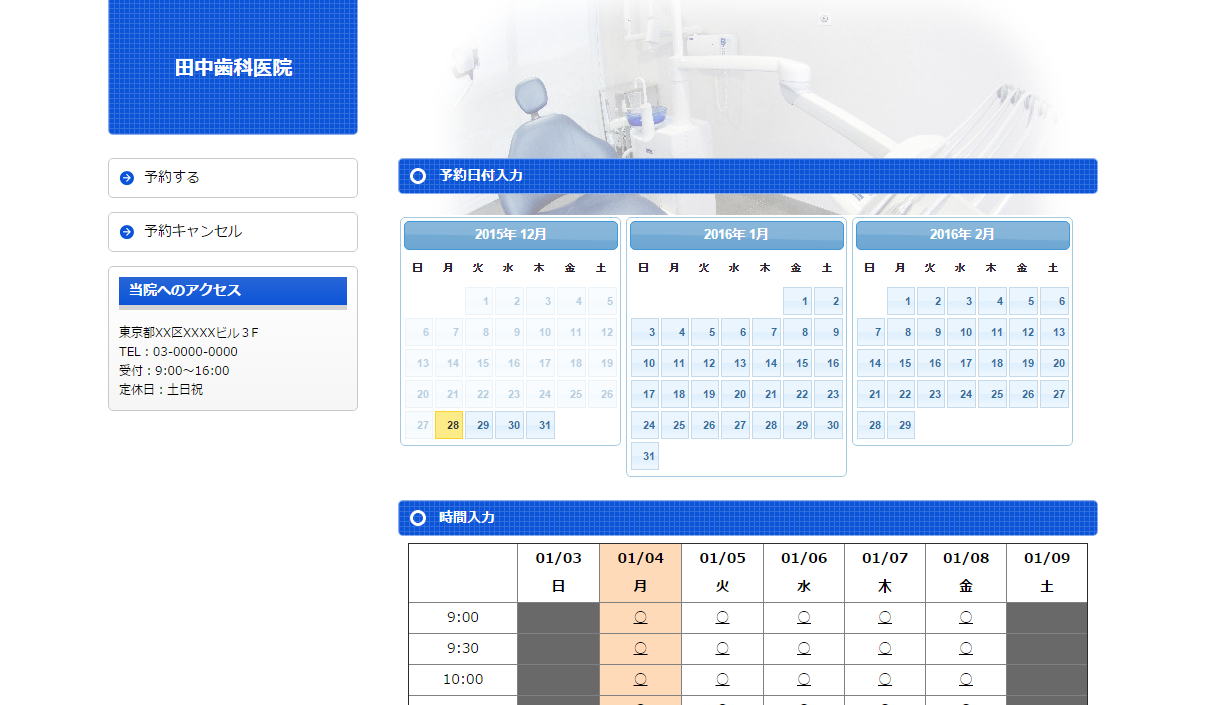Book the 9:00 slot on Monday 01/04
This screenshot has width=1229, height=705.
point(640,618)
